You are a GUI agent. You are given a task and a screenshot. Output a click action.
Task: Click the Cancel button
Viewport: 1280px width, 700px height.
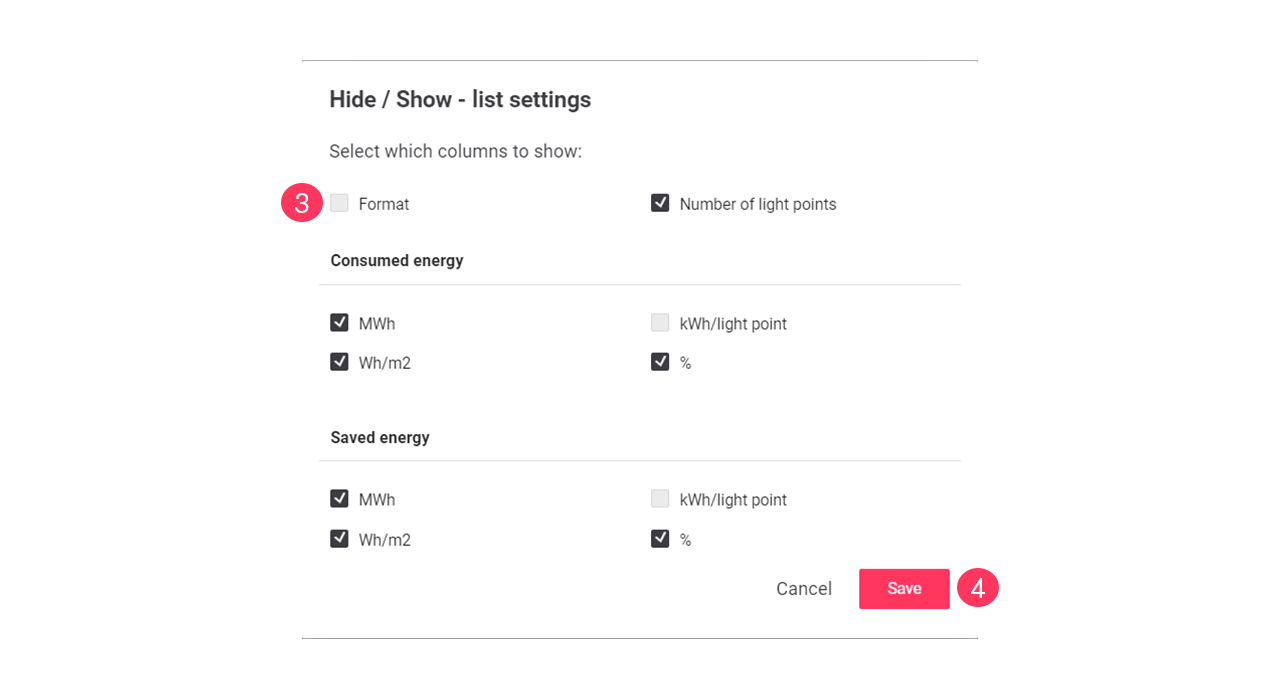803,588
